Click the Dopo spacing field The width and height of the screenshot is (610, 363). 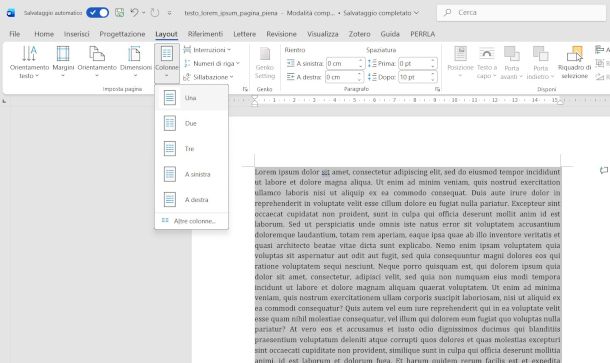[x=414, y=77]
